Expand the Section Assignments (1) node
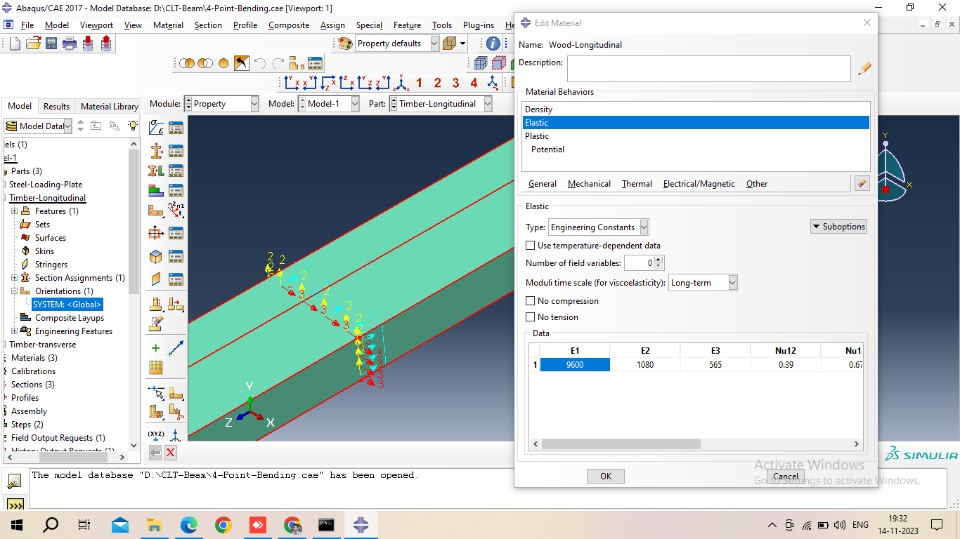The image size is (960, 539). (x=14, y=277)
